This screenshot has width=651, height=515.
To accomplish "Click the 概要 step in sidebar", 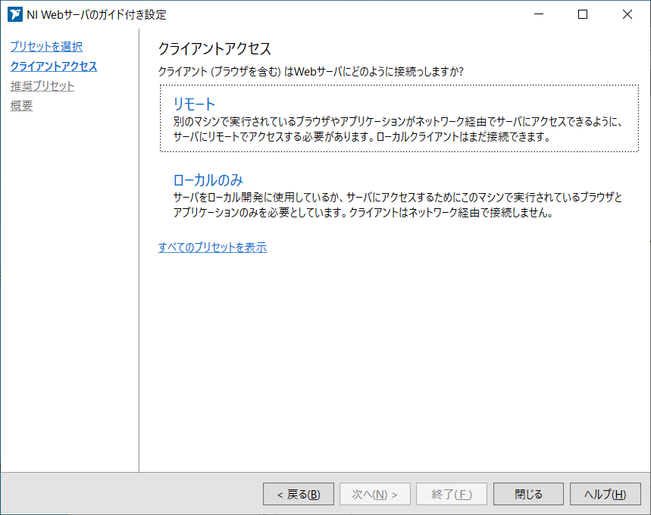I will (x=22, y=106).
